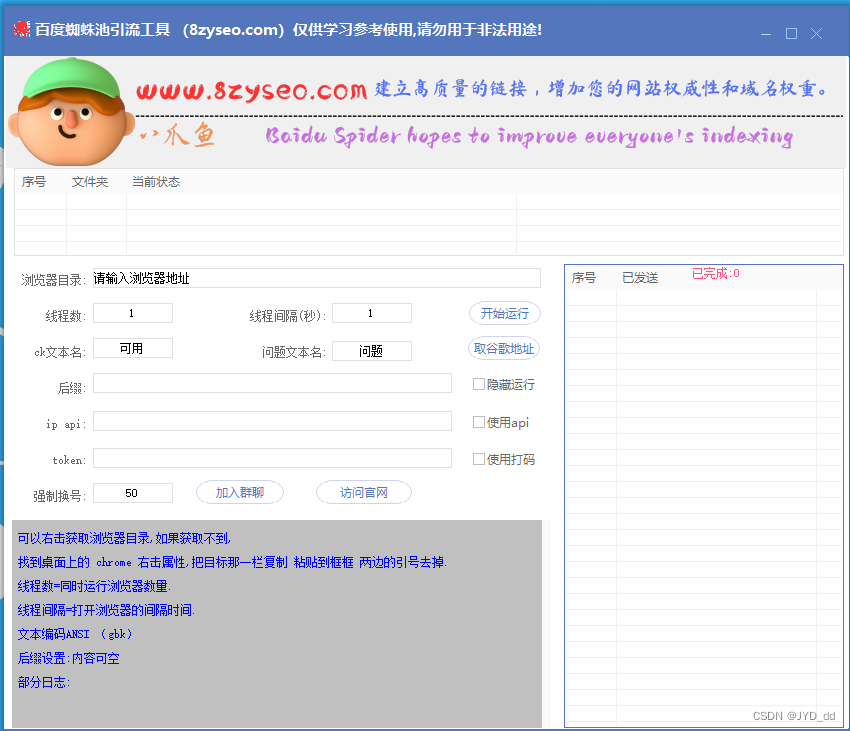This screenshot has height=731, width=850.
Task: Click the ck文本名 field showing 可用
Action: pos(133,348)
